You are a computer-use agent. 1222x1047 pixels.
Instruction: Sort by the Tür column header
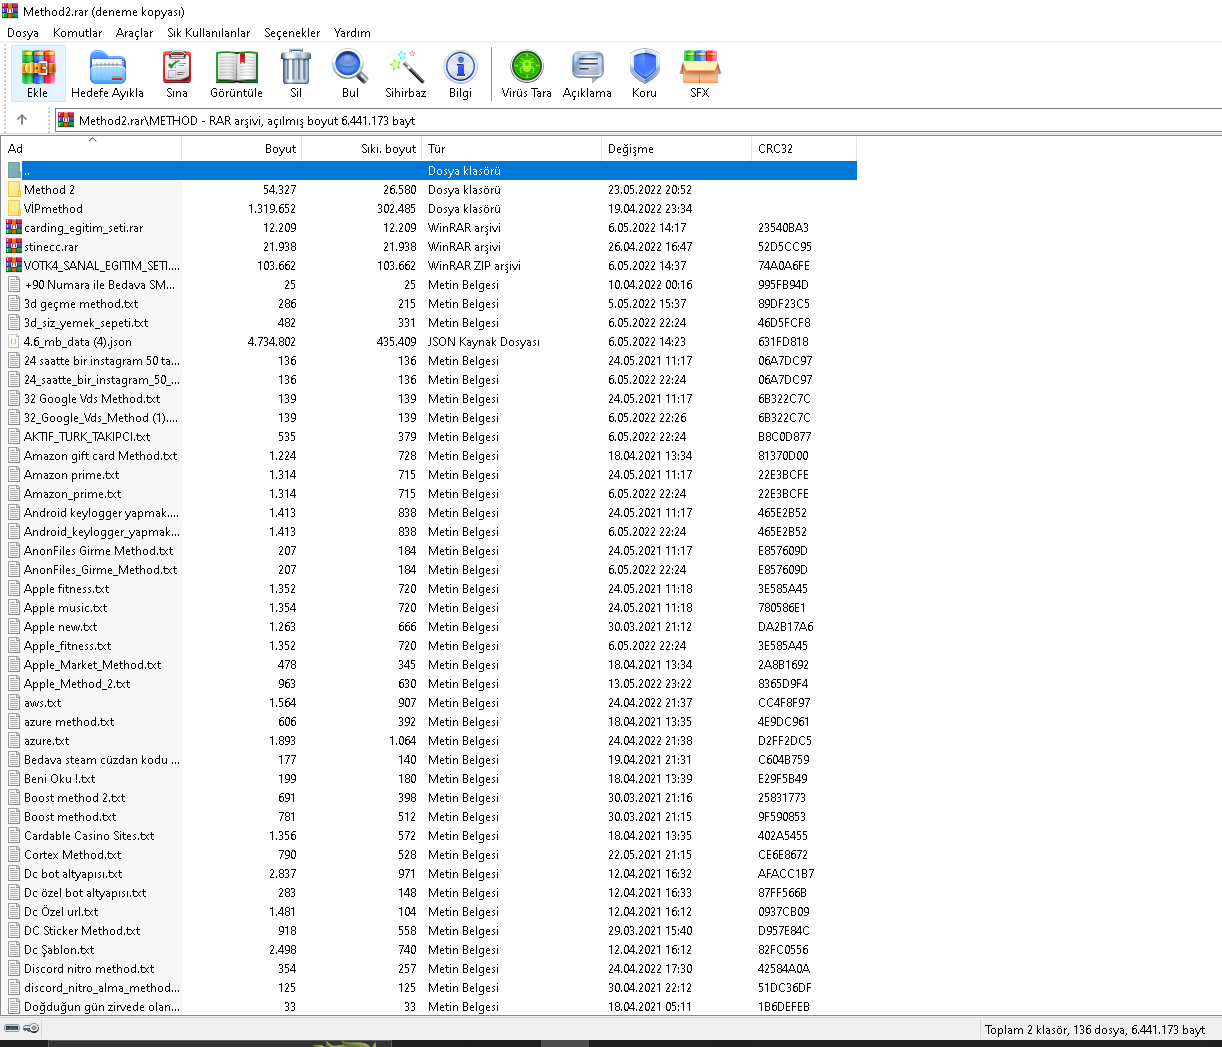(512, 148)
